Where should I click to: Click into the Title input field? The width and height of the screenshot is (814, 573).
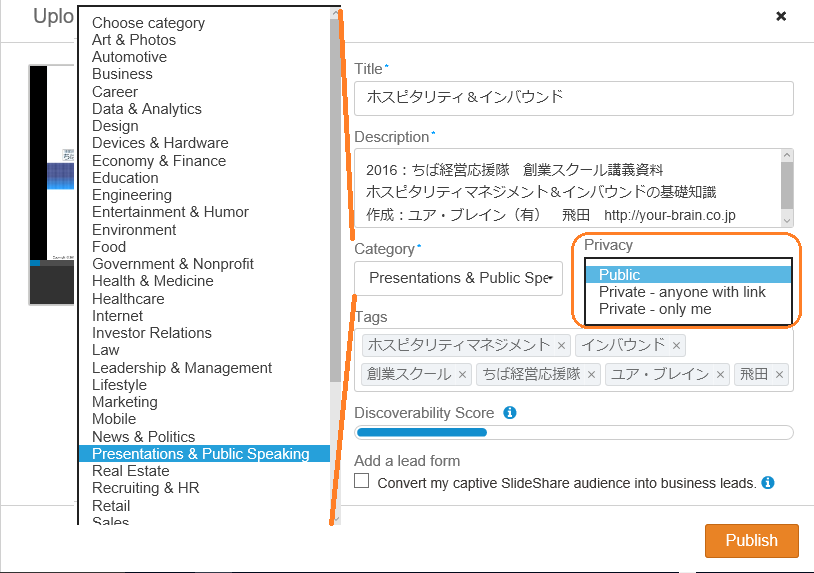(x=573, y=98)
